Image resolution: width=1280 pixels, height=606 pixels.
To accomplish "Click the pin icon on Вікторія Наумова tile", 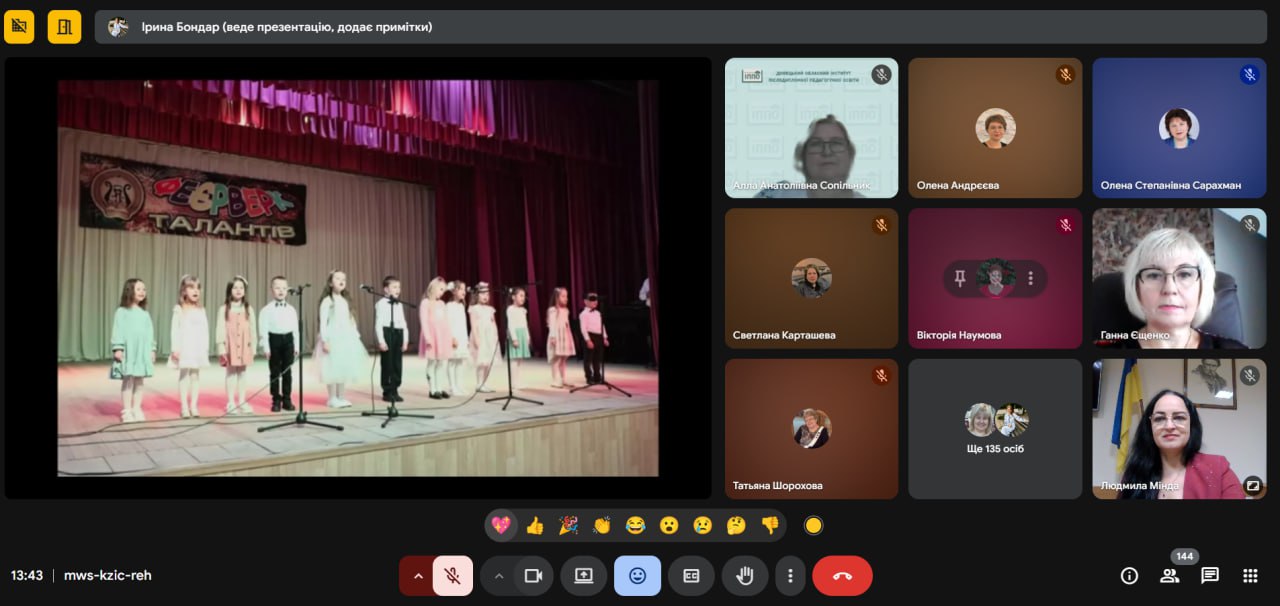I will [x=960, y=279].
